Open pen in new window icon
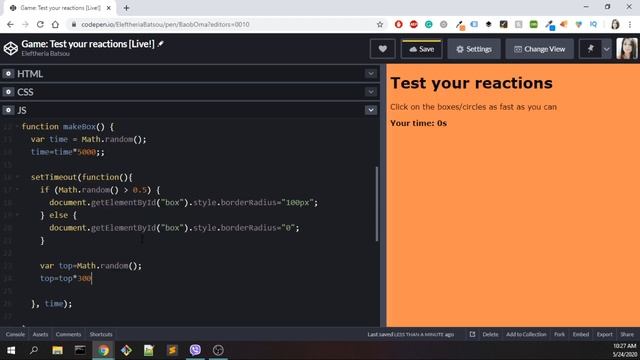The image size is (640, 360). pyautogui.click(x=472, y=334)
